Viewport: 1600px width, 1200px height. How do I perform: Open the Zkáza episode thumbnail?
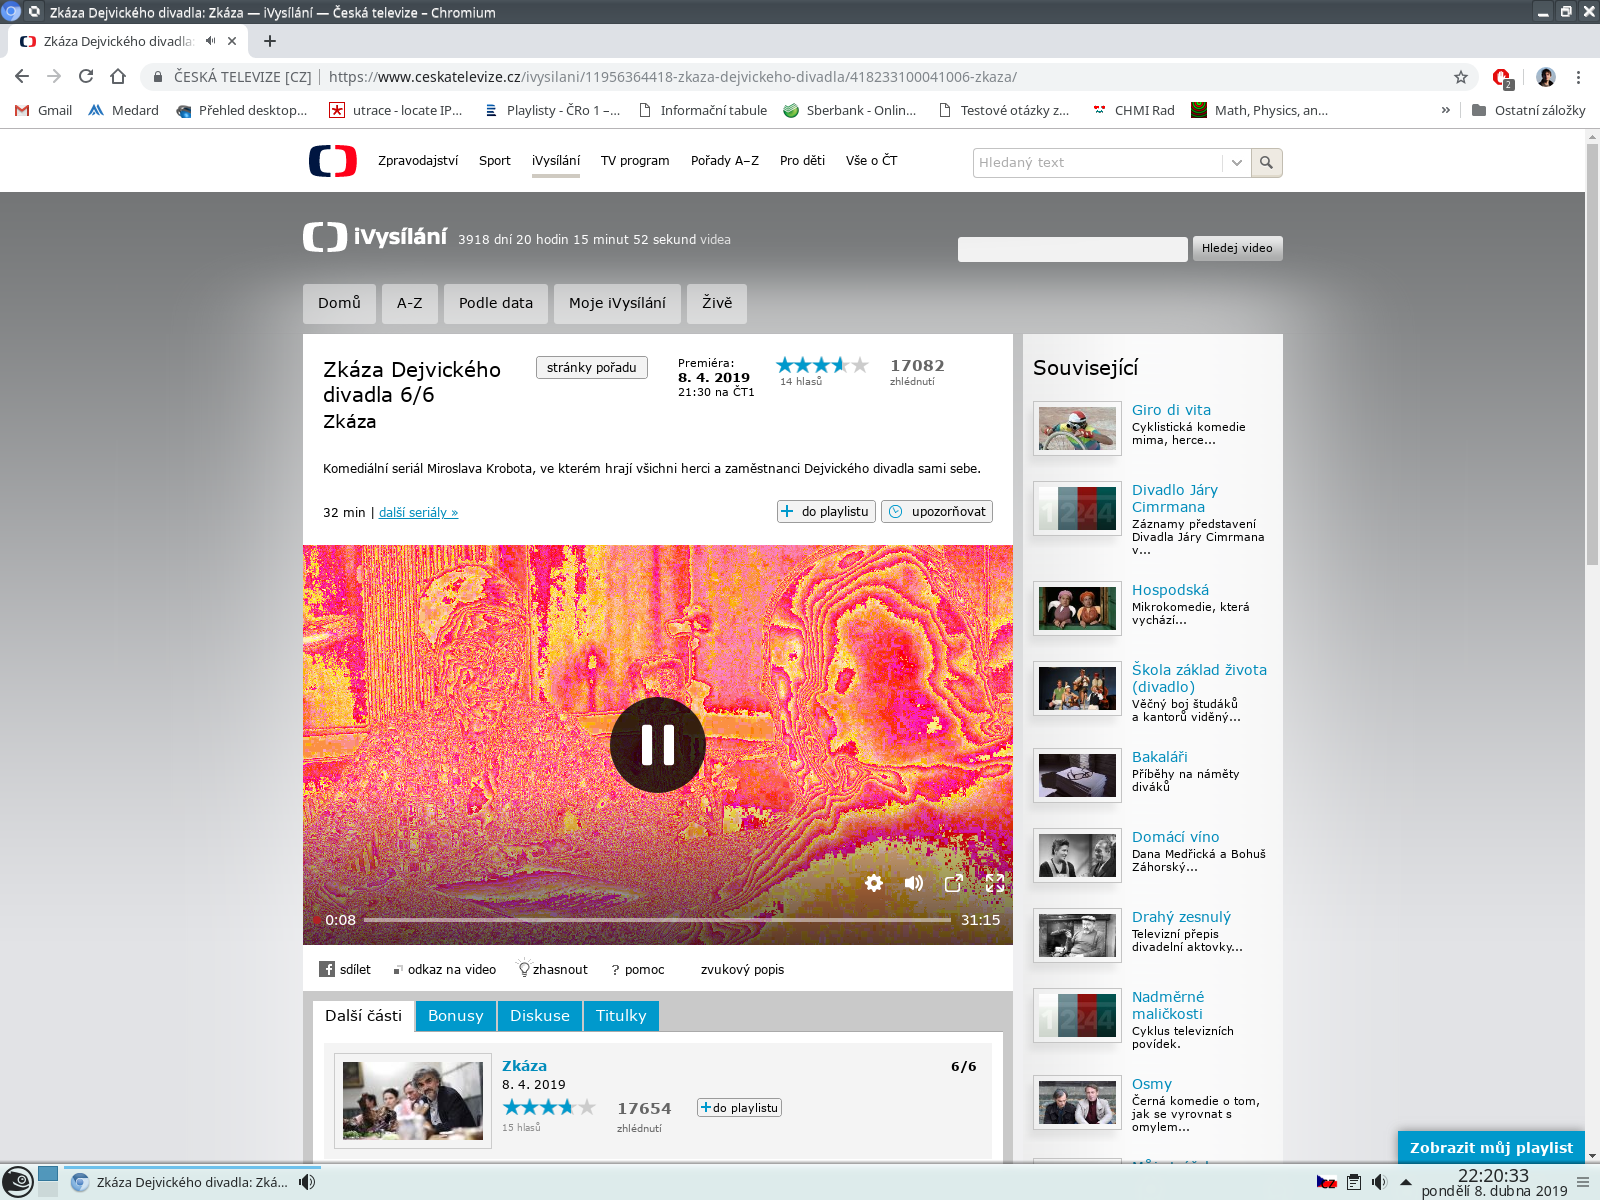tap(413, 1100)
